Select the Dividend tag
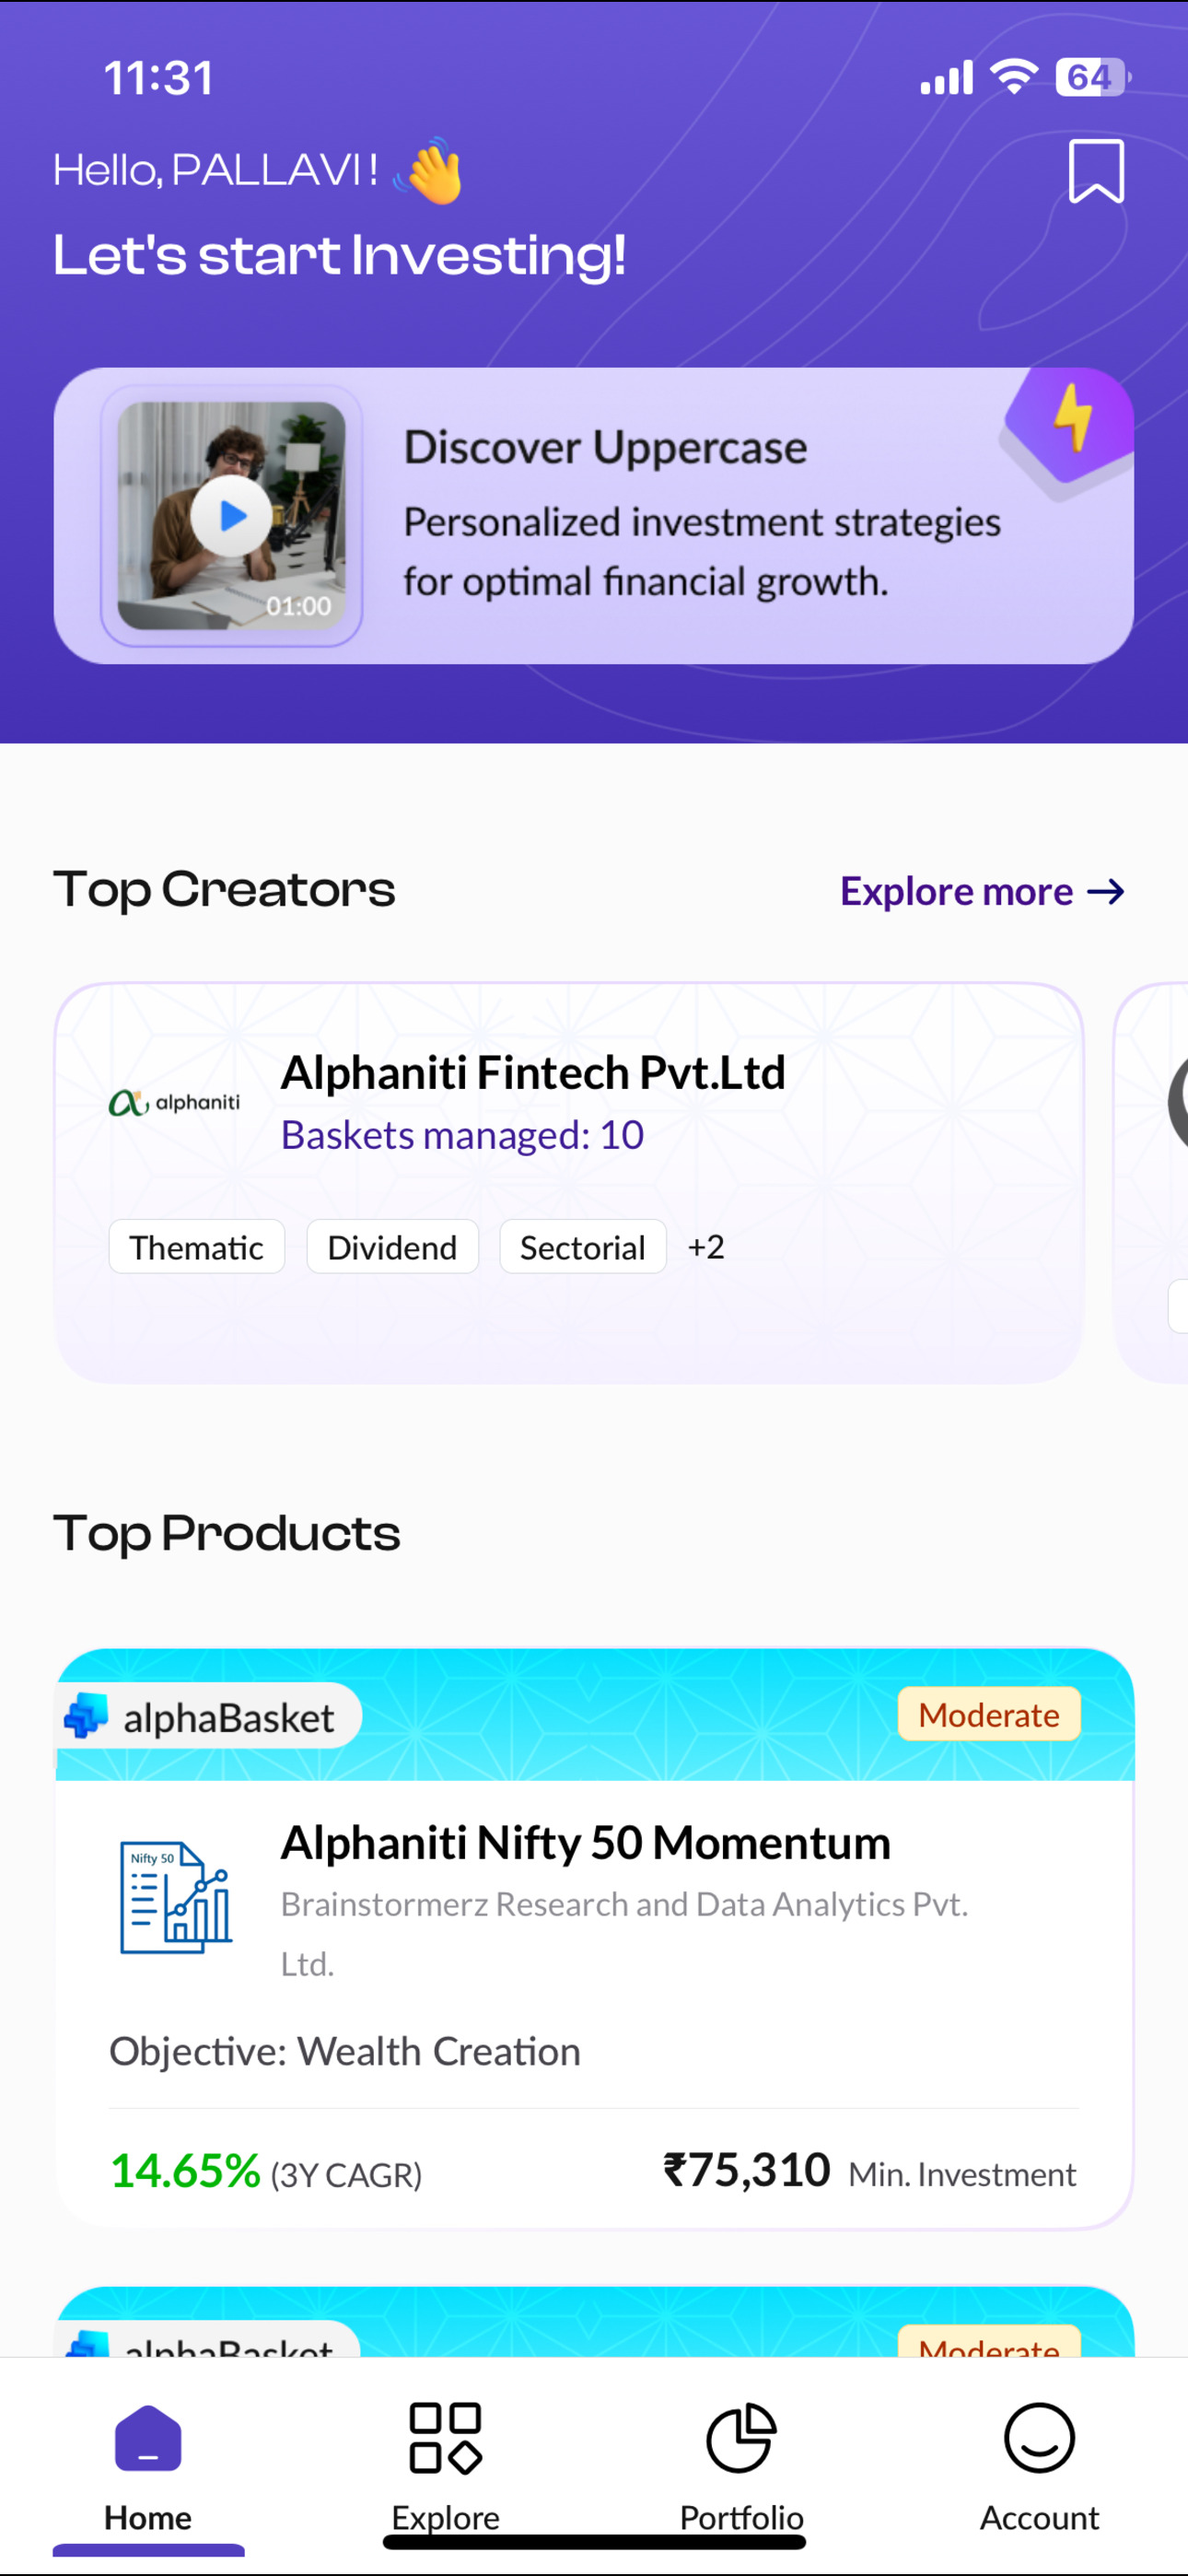The width and height of the screenshot is (1188, 2576). pyautogui.click(x=392, y=1246)
